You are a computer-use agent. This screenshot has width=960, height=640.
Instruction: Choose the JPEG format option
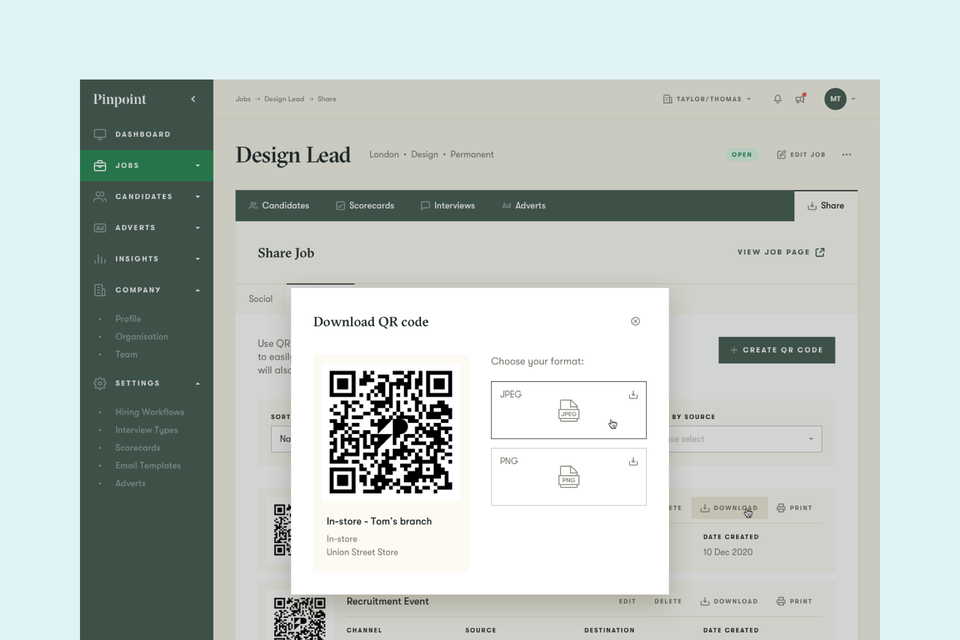[x=569, y=410]
